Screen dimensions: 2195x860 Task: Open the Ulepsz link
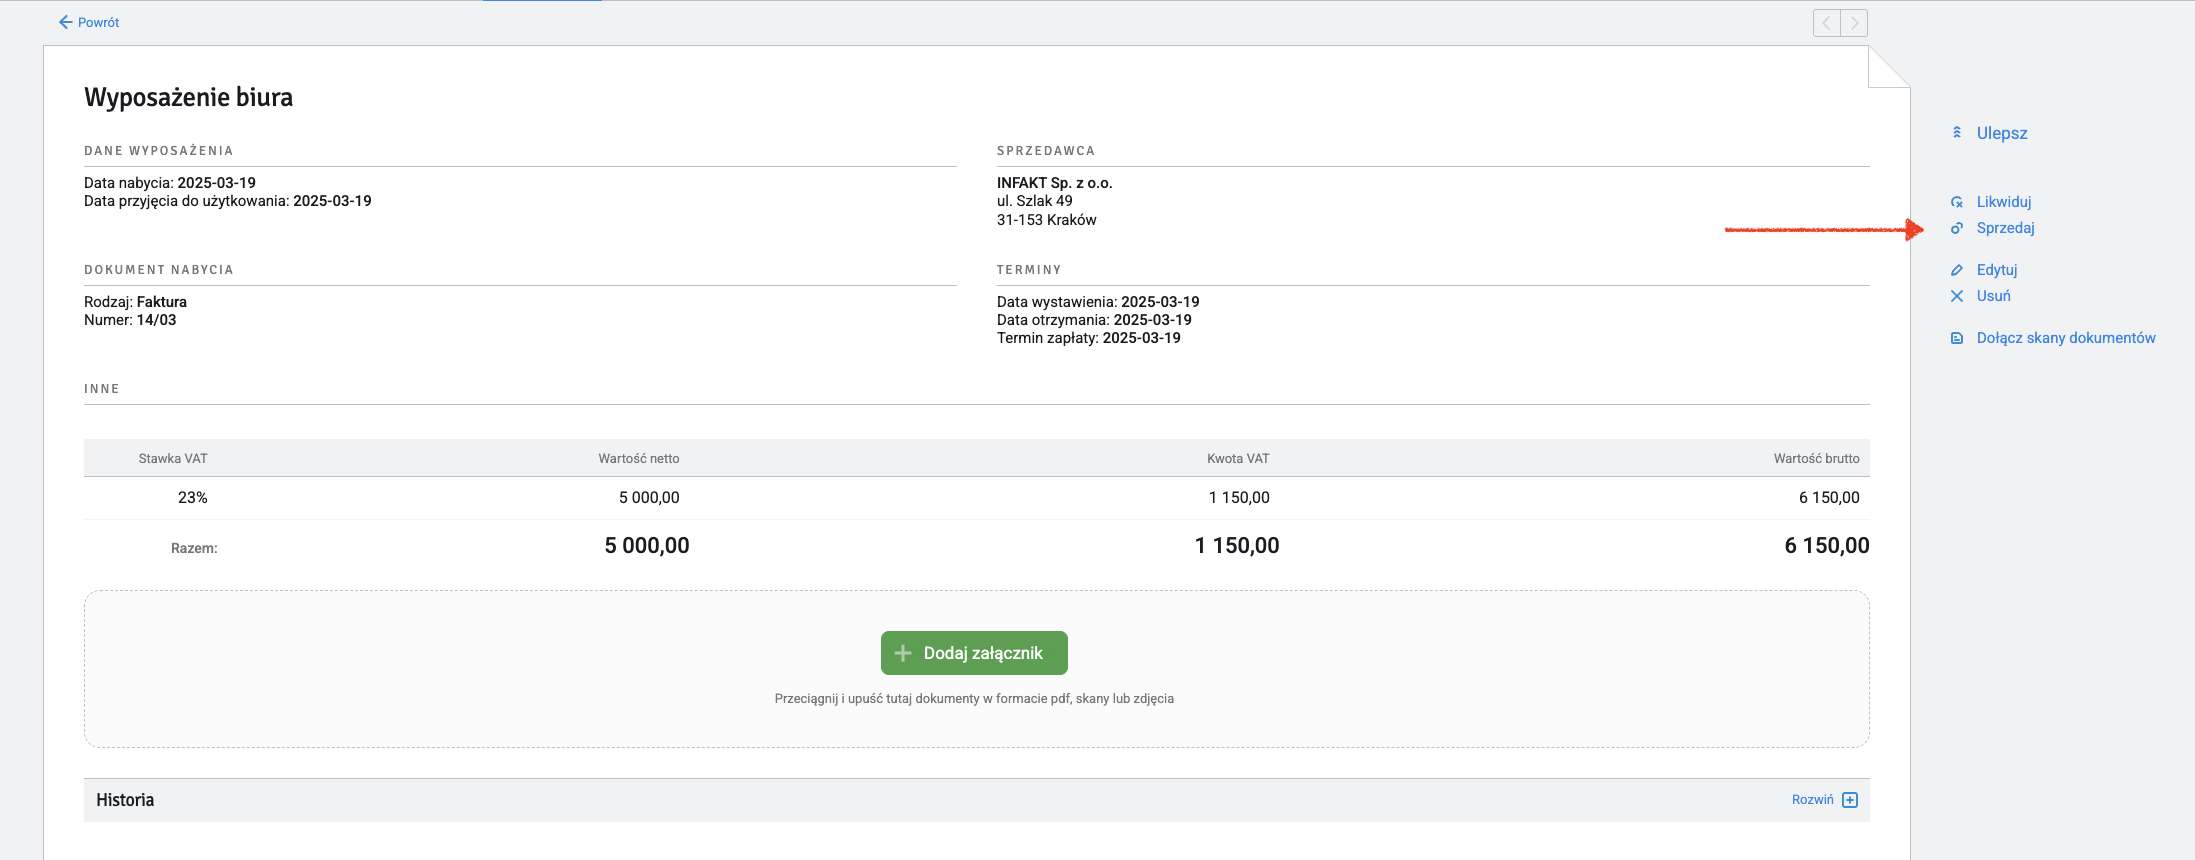coord(2002,133)
